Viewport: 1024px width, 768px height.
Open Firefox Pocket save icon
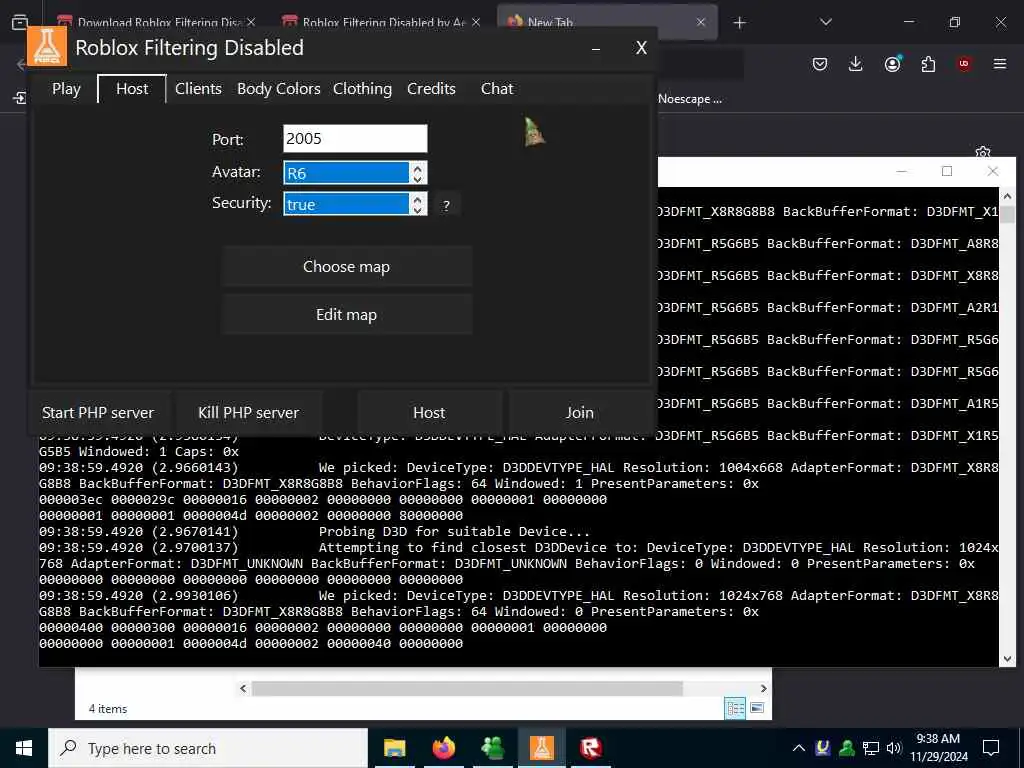pos(820,64)
